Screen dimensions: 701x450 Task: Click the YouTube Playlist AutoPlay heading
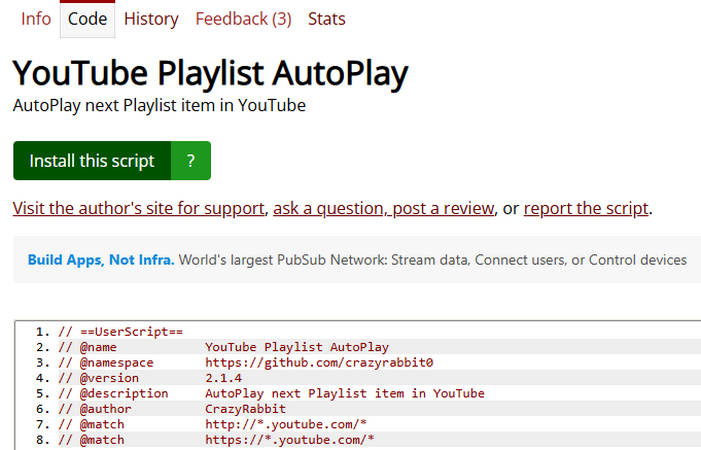210,73
